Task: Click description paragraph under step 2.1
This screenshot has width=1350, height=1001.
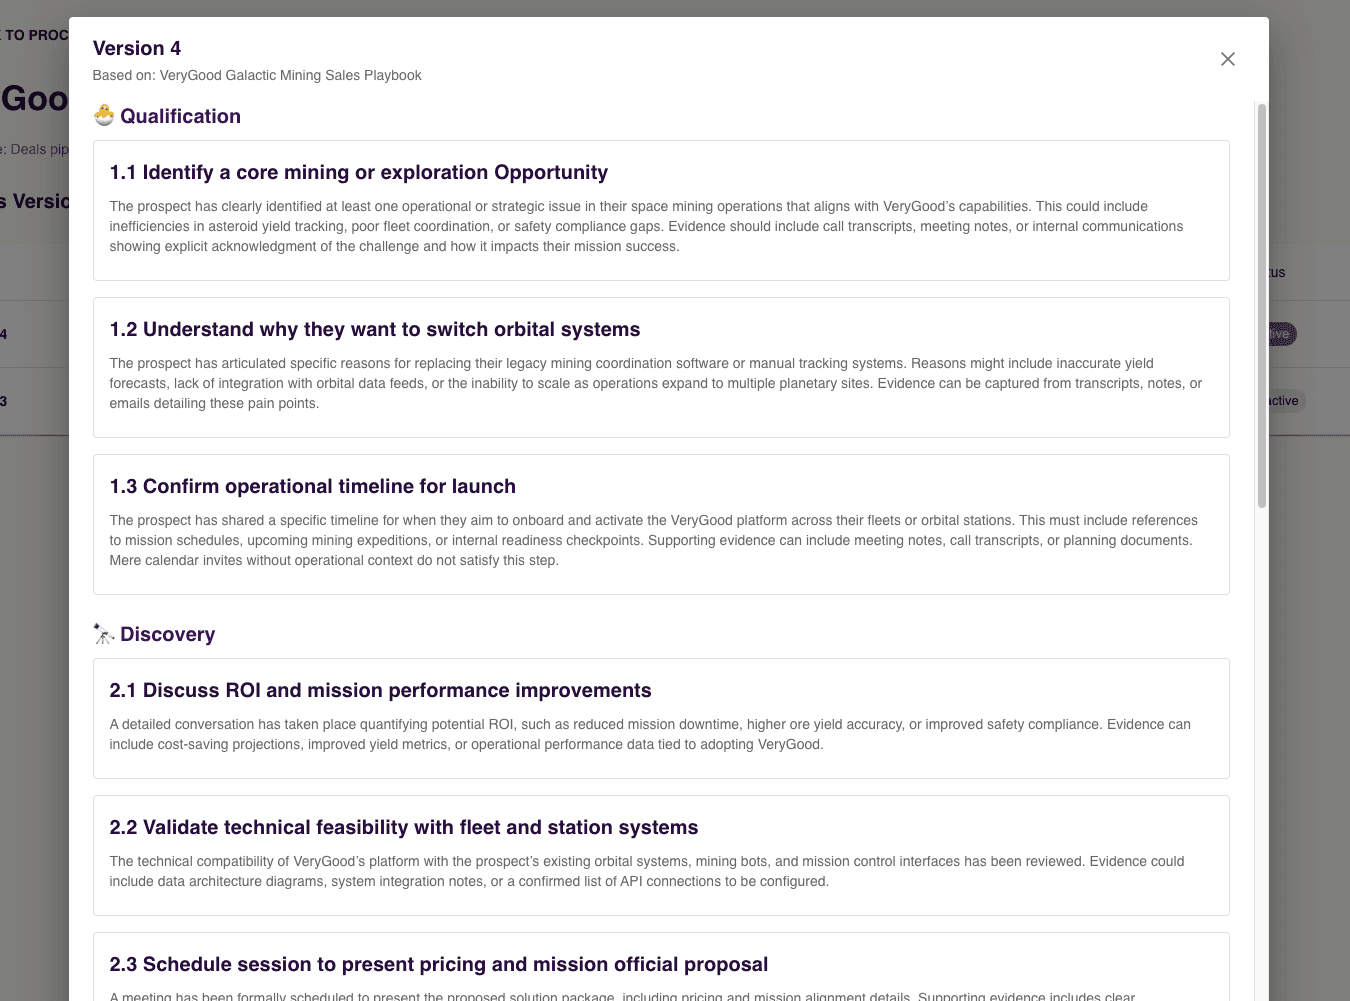Action: (650, 734)
